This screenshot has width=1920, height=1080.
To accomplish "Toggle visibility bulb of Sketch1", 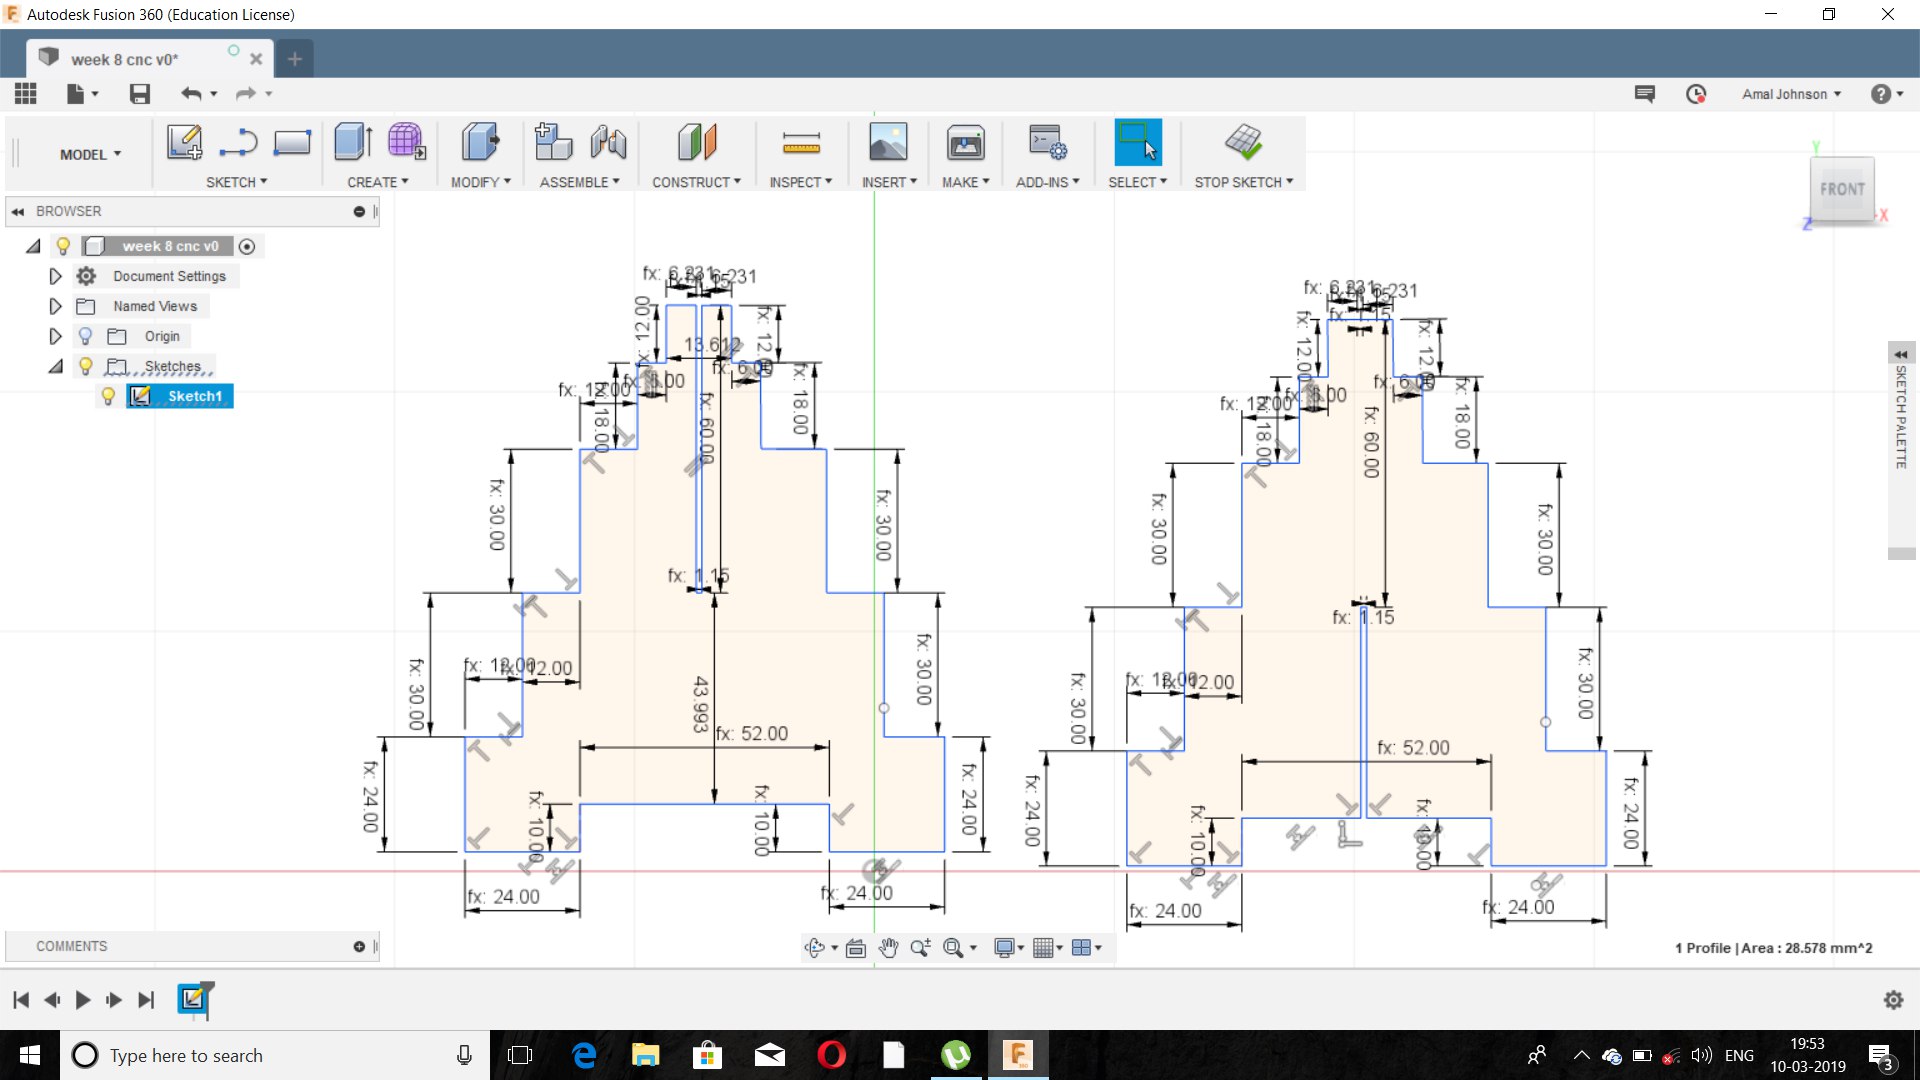I will 108,396.
